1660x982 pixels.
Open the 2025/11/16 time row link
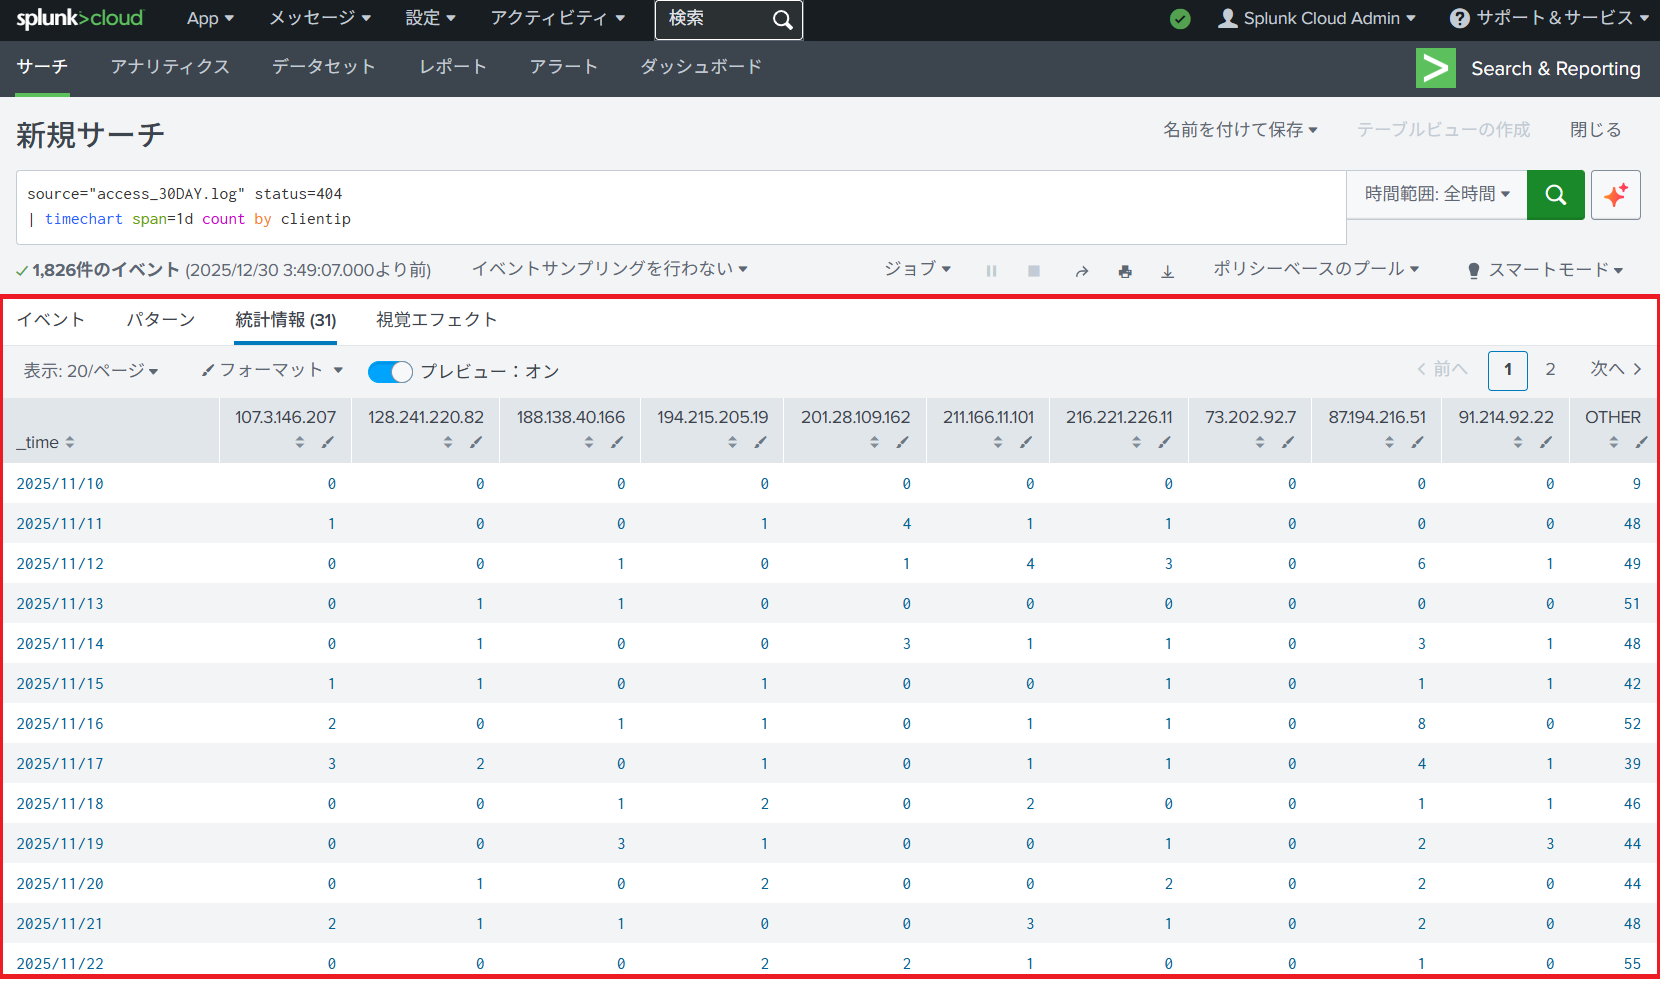coord(60,724)
